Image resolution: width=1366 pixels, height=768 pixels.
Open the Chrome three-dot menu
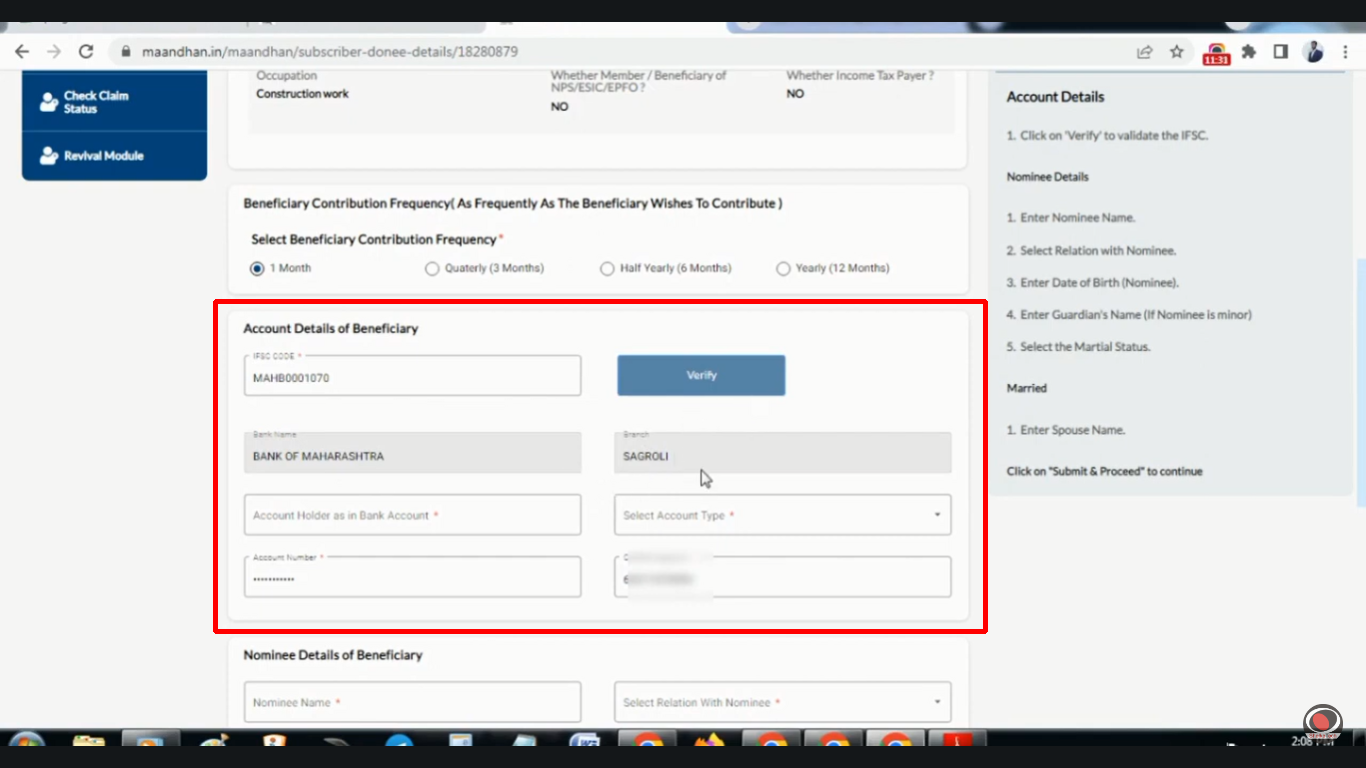point(1346,52)
